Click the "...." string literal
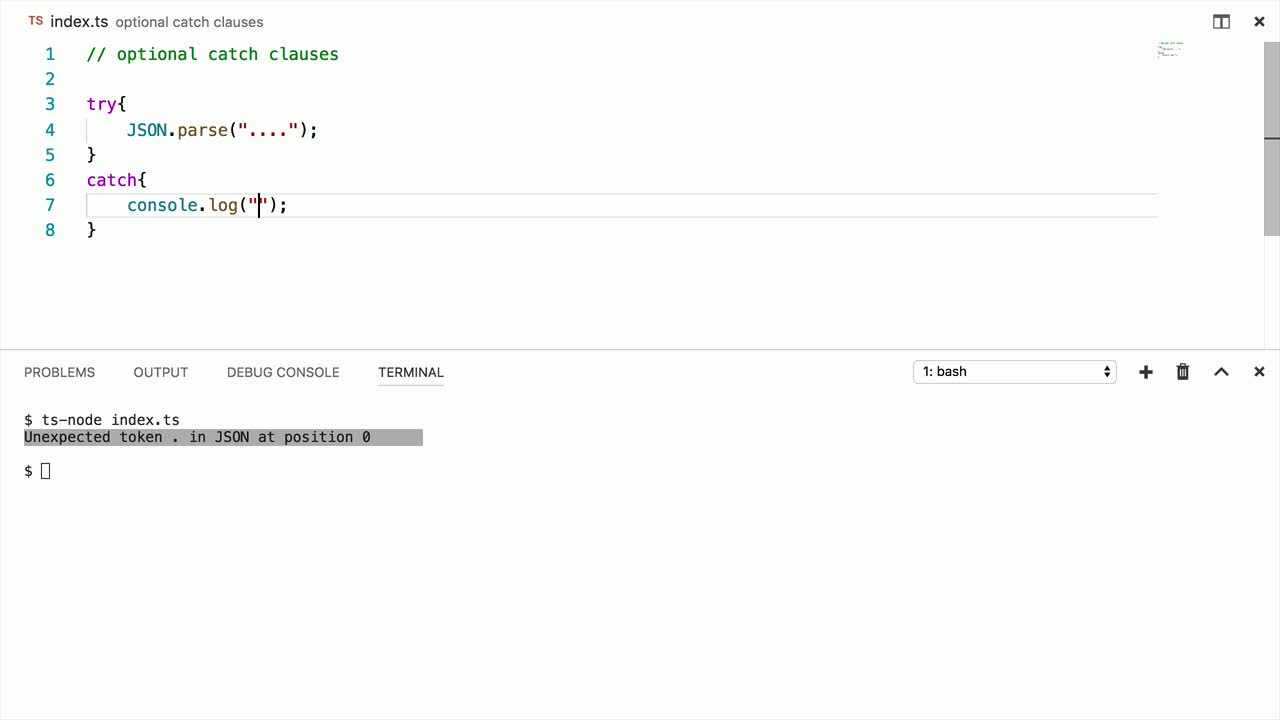 click(269, 130)
